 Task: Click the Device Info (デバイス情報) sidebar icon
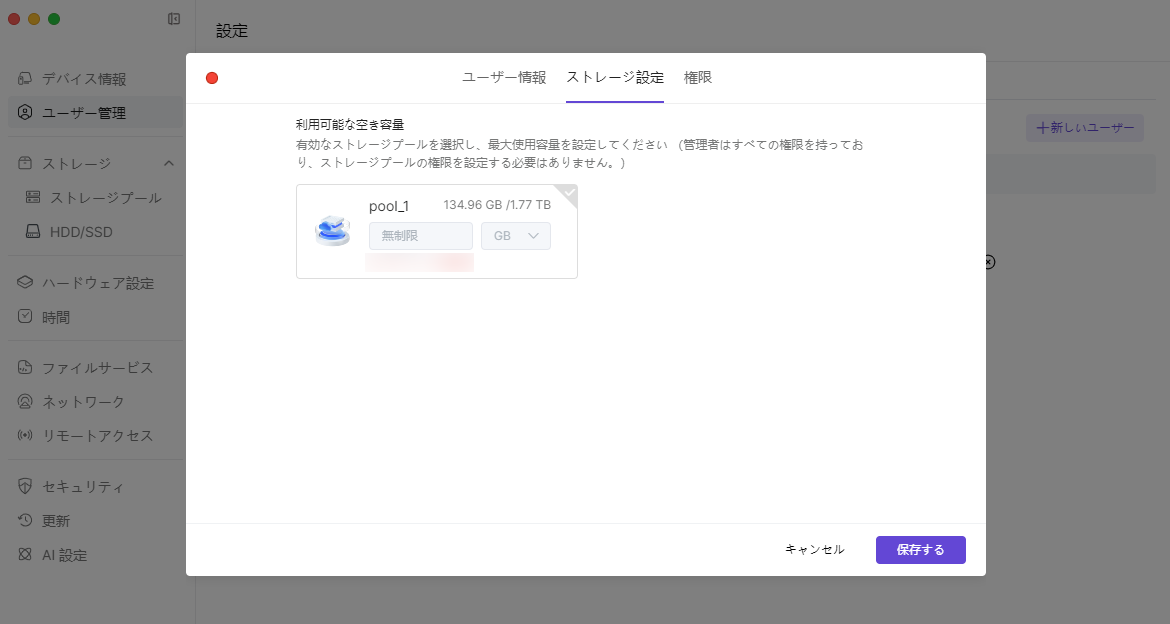pos(25,79)
